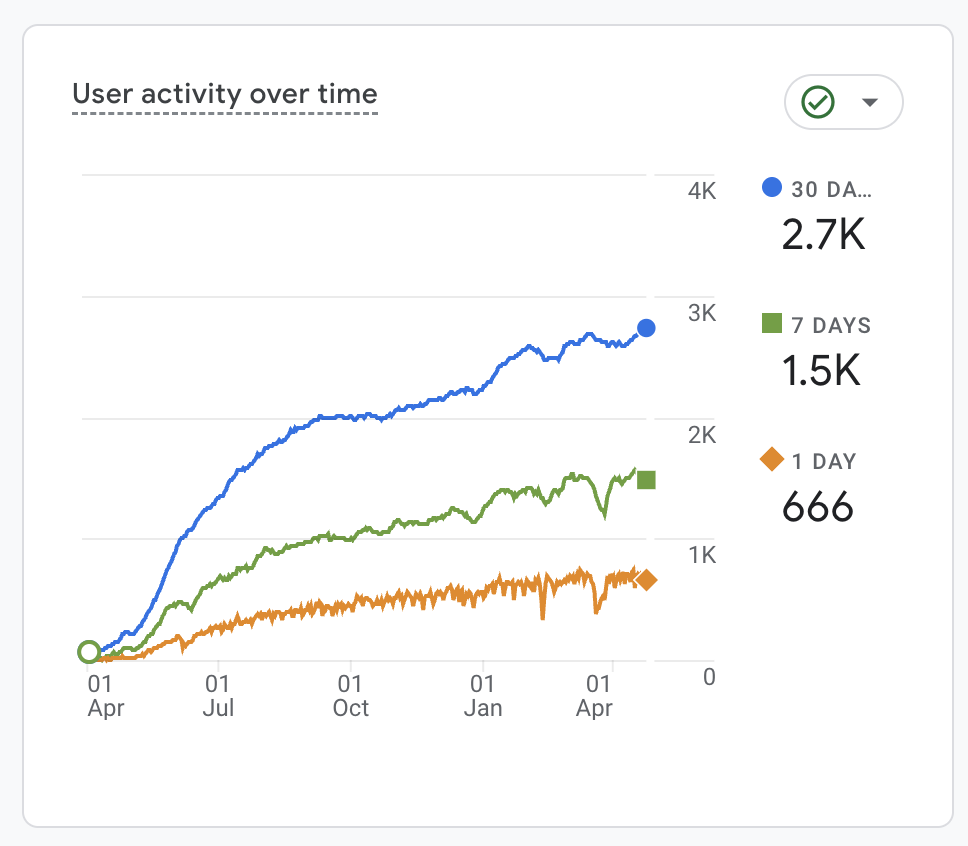
Task: Click the green 7 days legend square
Action: 772,324
